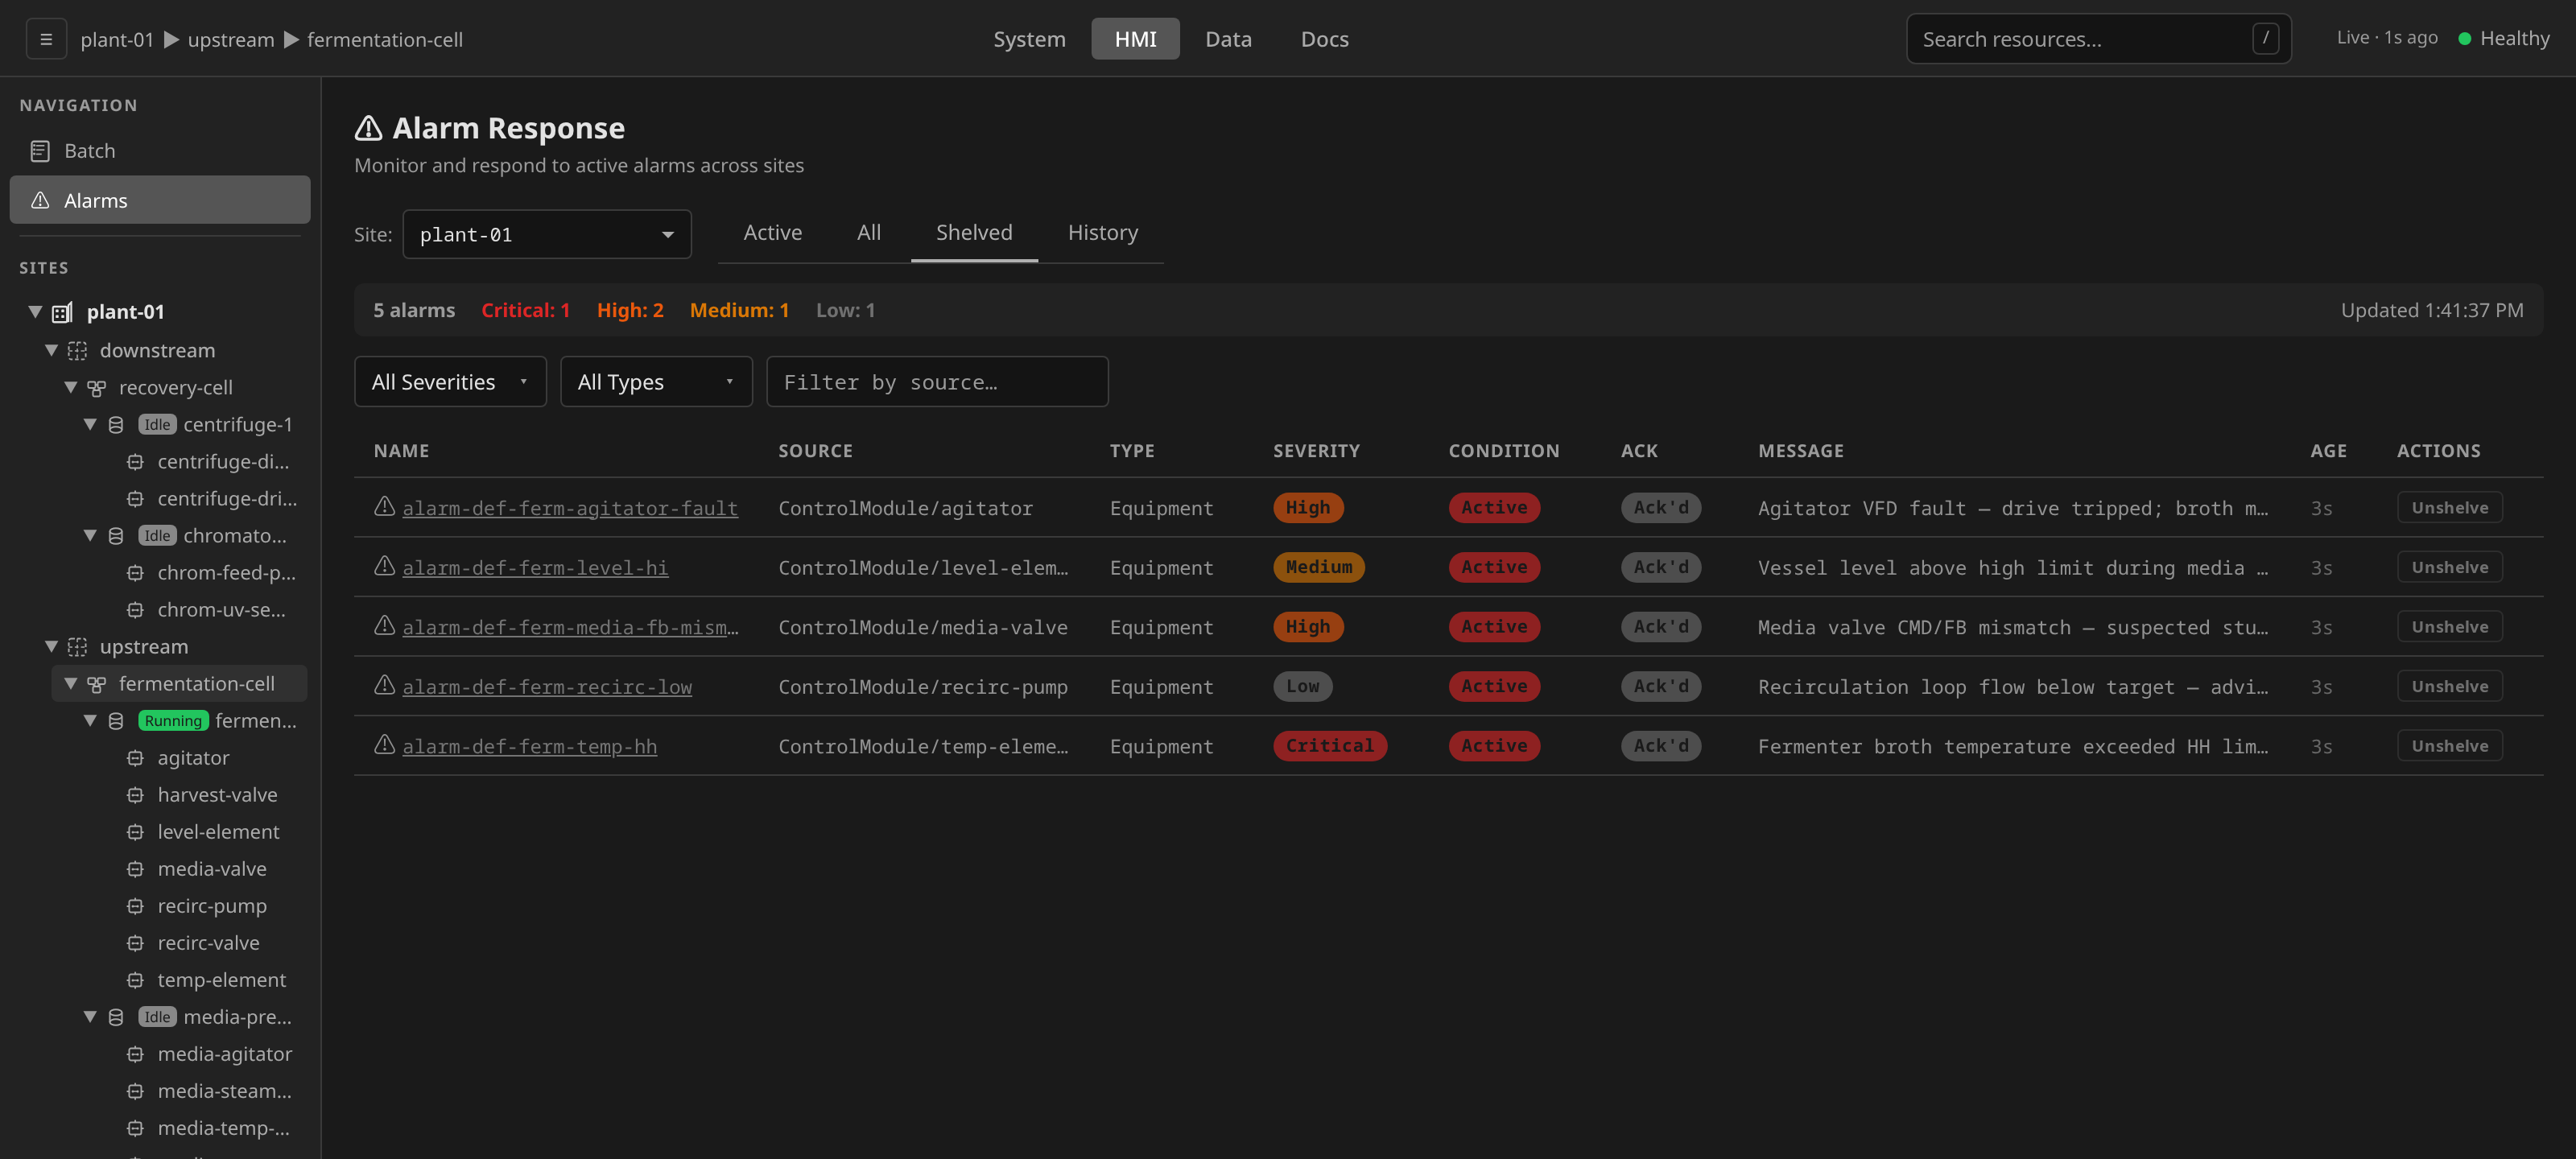Click the upstream breadcrumb
The width and height of the screenshot is (2576, 1159).
point(231,40)
